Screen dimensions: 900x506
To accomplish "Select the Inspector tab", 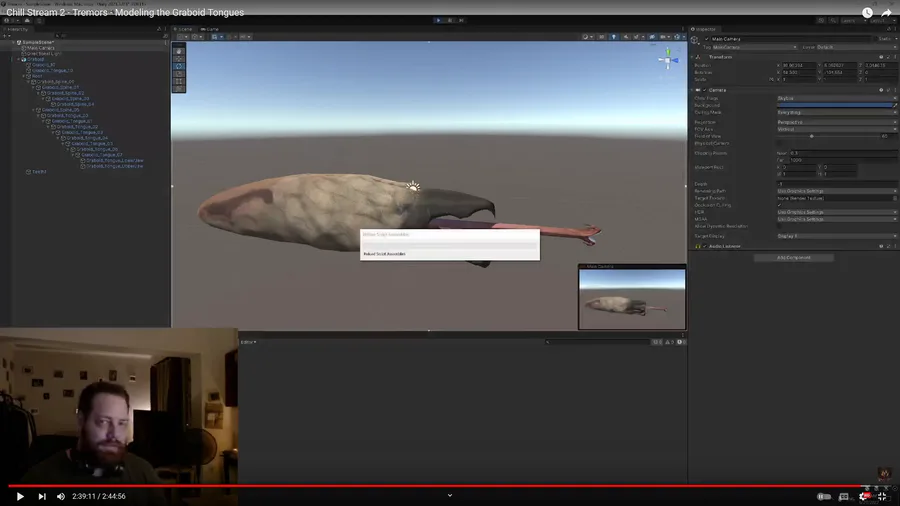I will (704, 29).
